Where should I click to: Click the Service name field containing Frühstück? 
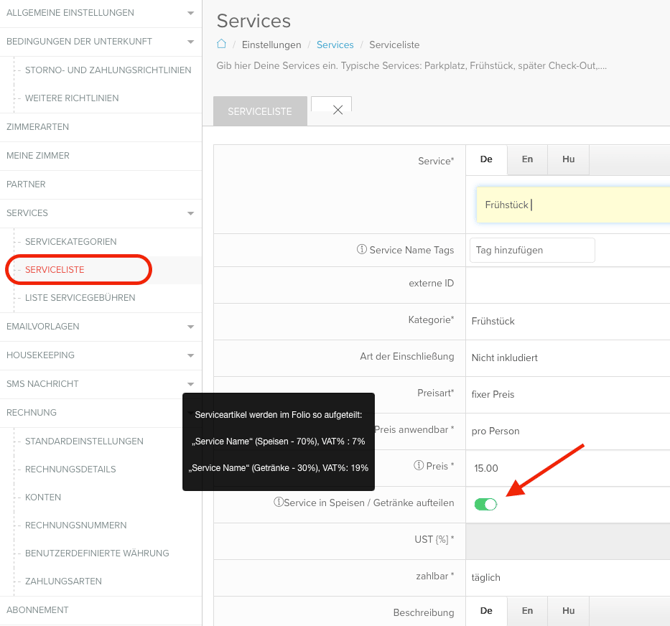pyautogui.click(x=570, y=205)
